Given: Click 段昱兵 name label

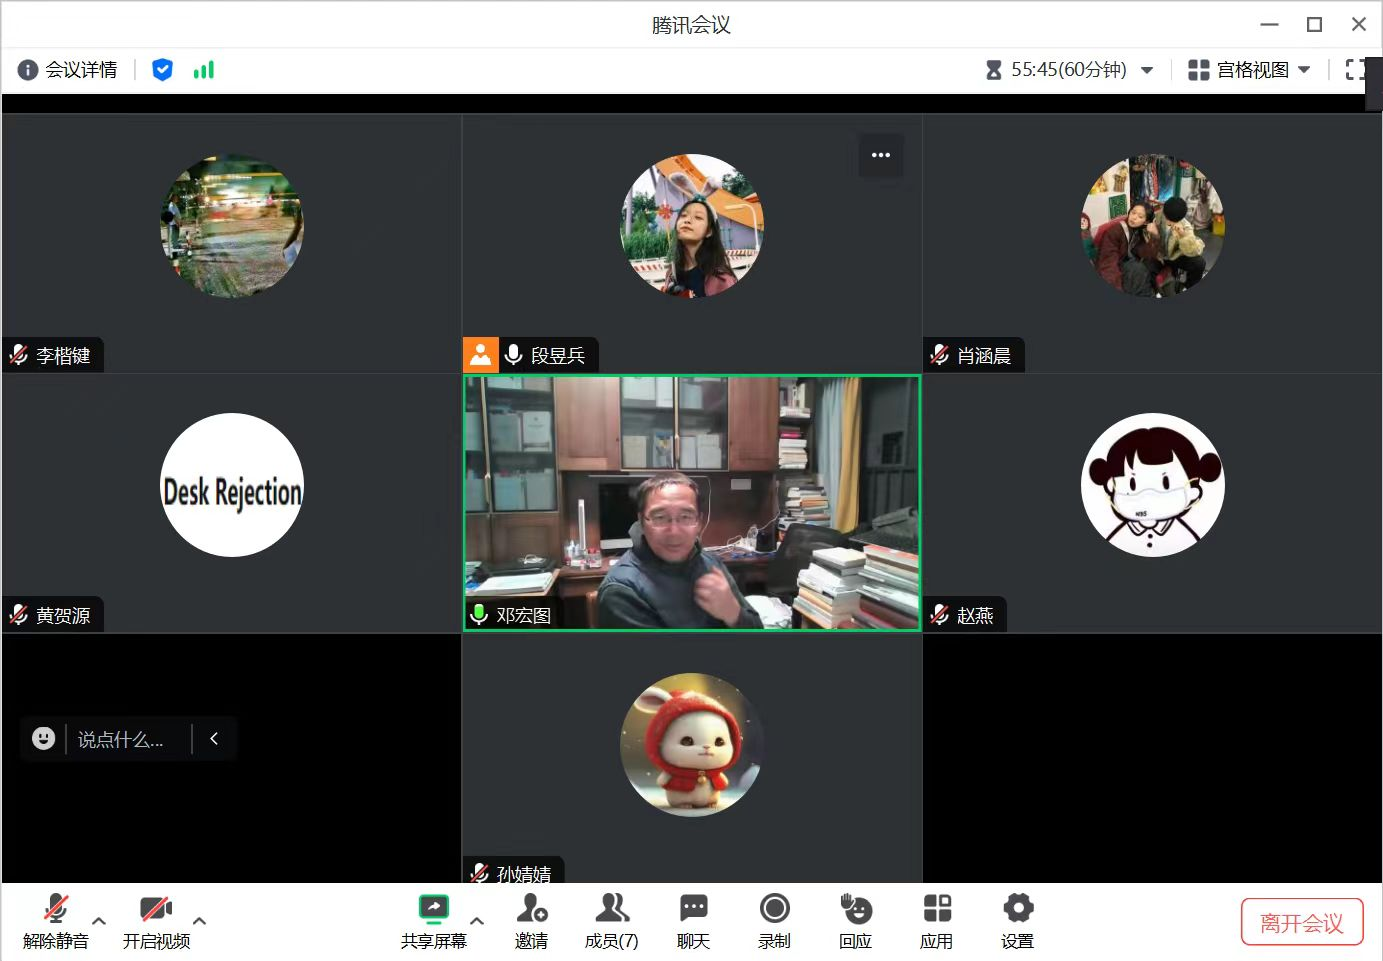Looking at the screenshot, I should (x=558, y=355).
